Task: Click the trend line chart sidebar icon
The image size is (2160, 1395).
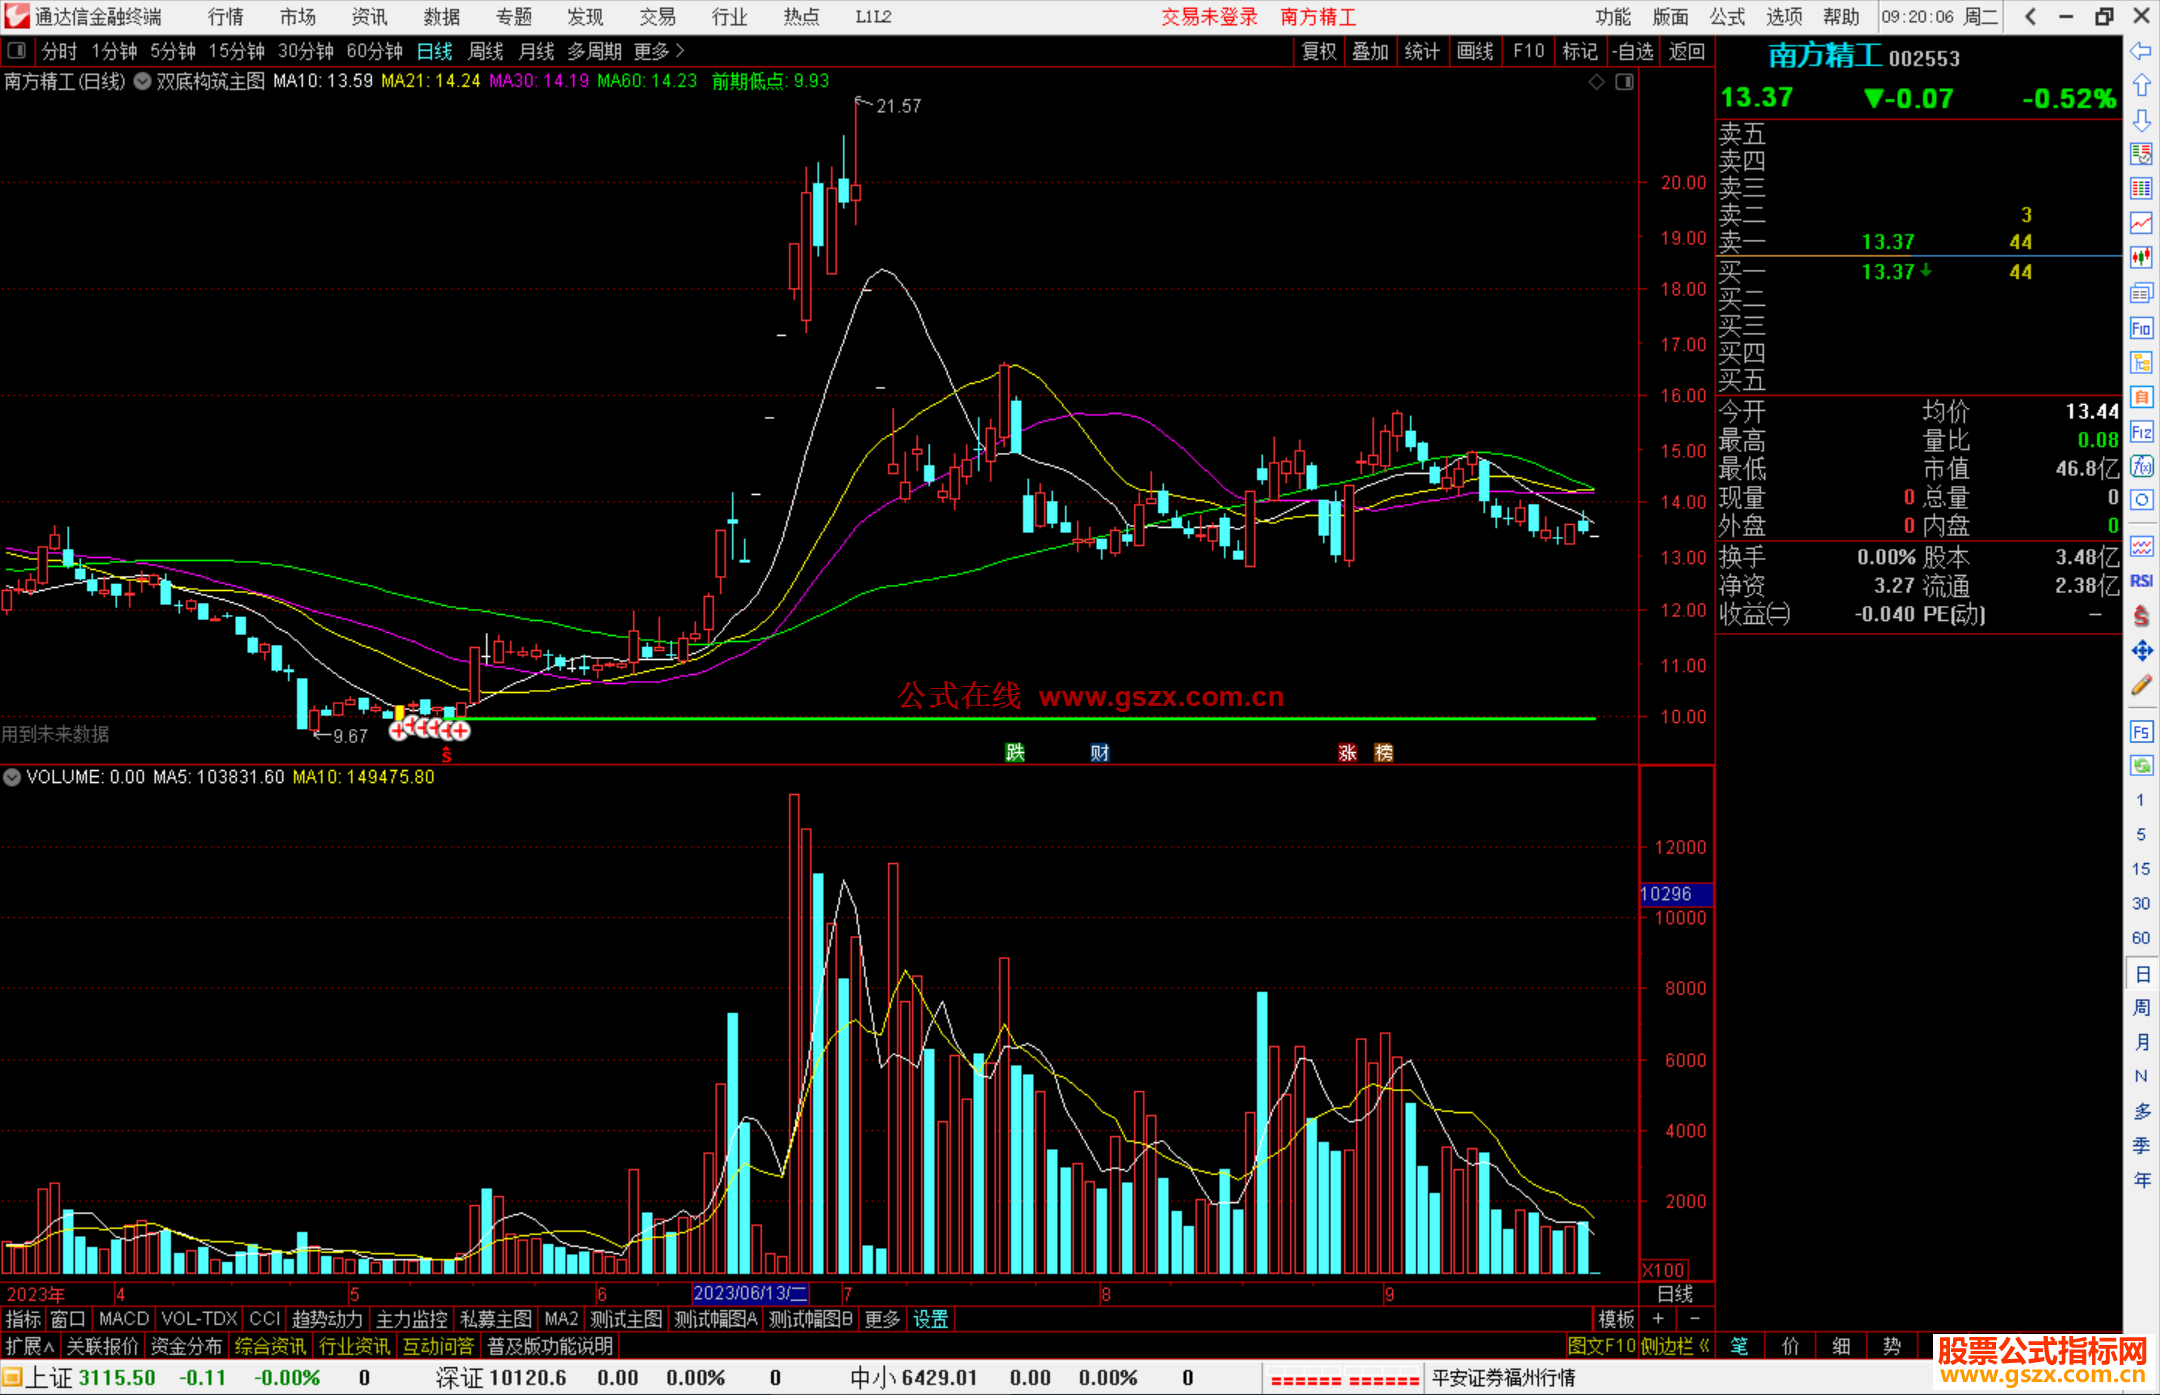Action: click(x=2141, y=222)
